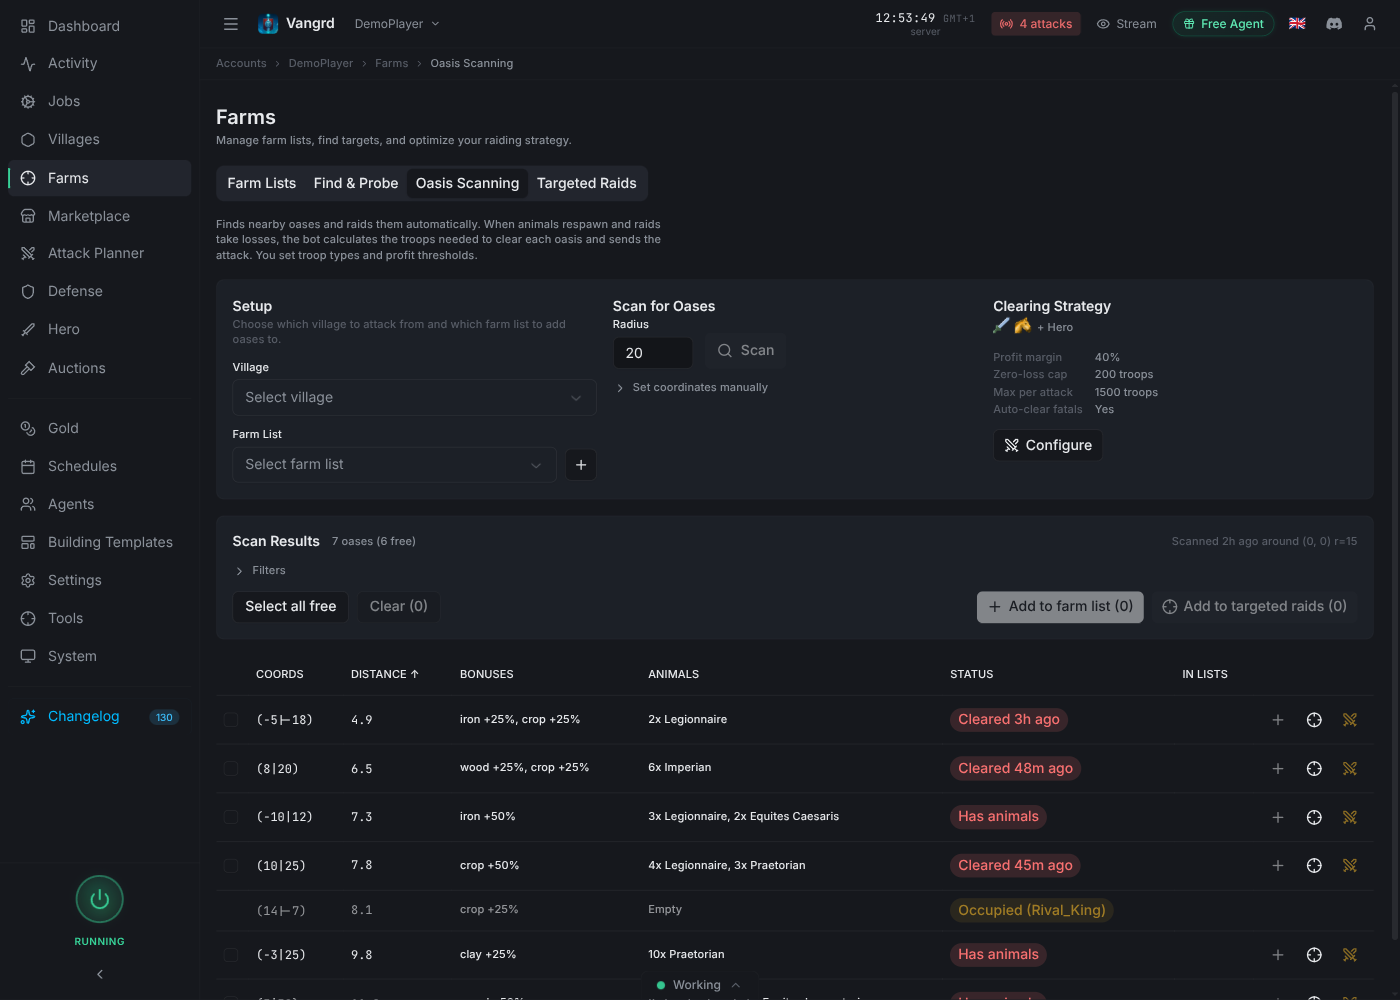Open the Find & Probe tab
Image resolution: width=1400 pixels, height=1000 pixels.
(355, 183)
